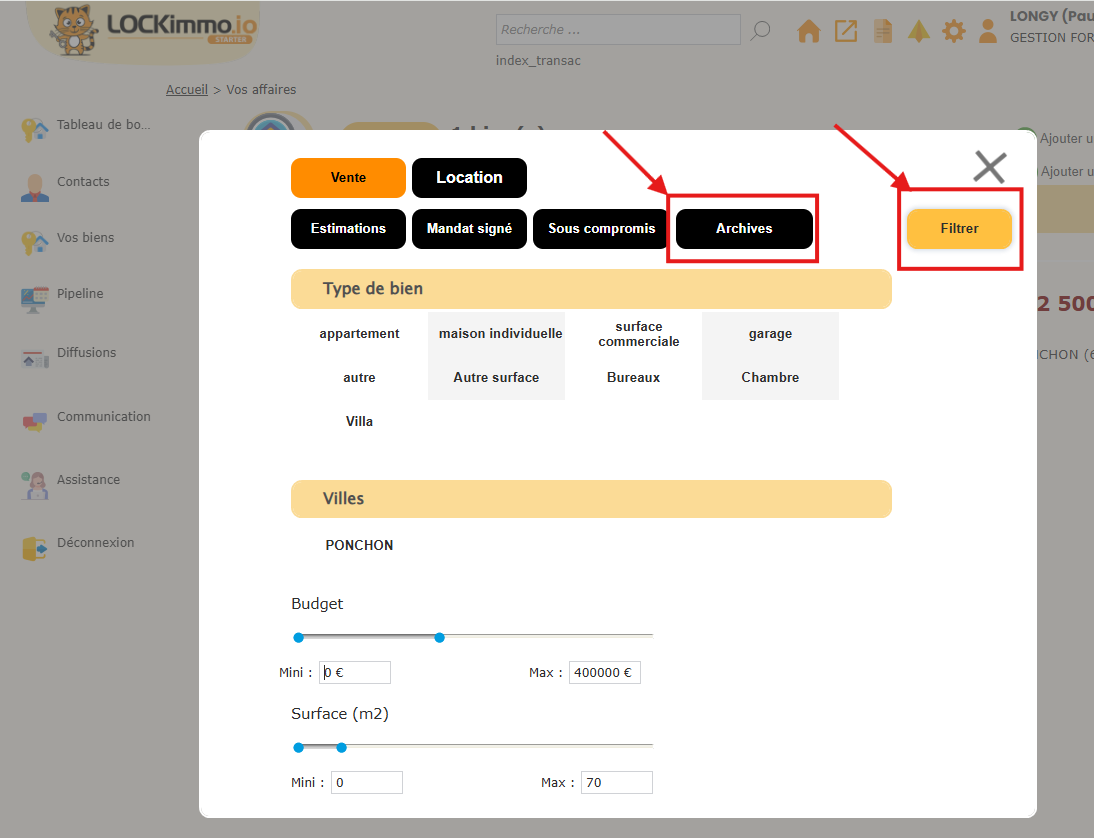Click the yellow paper plane icon
Screen dimensions: 1094x838
click(919, 32)
